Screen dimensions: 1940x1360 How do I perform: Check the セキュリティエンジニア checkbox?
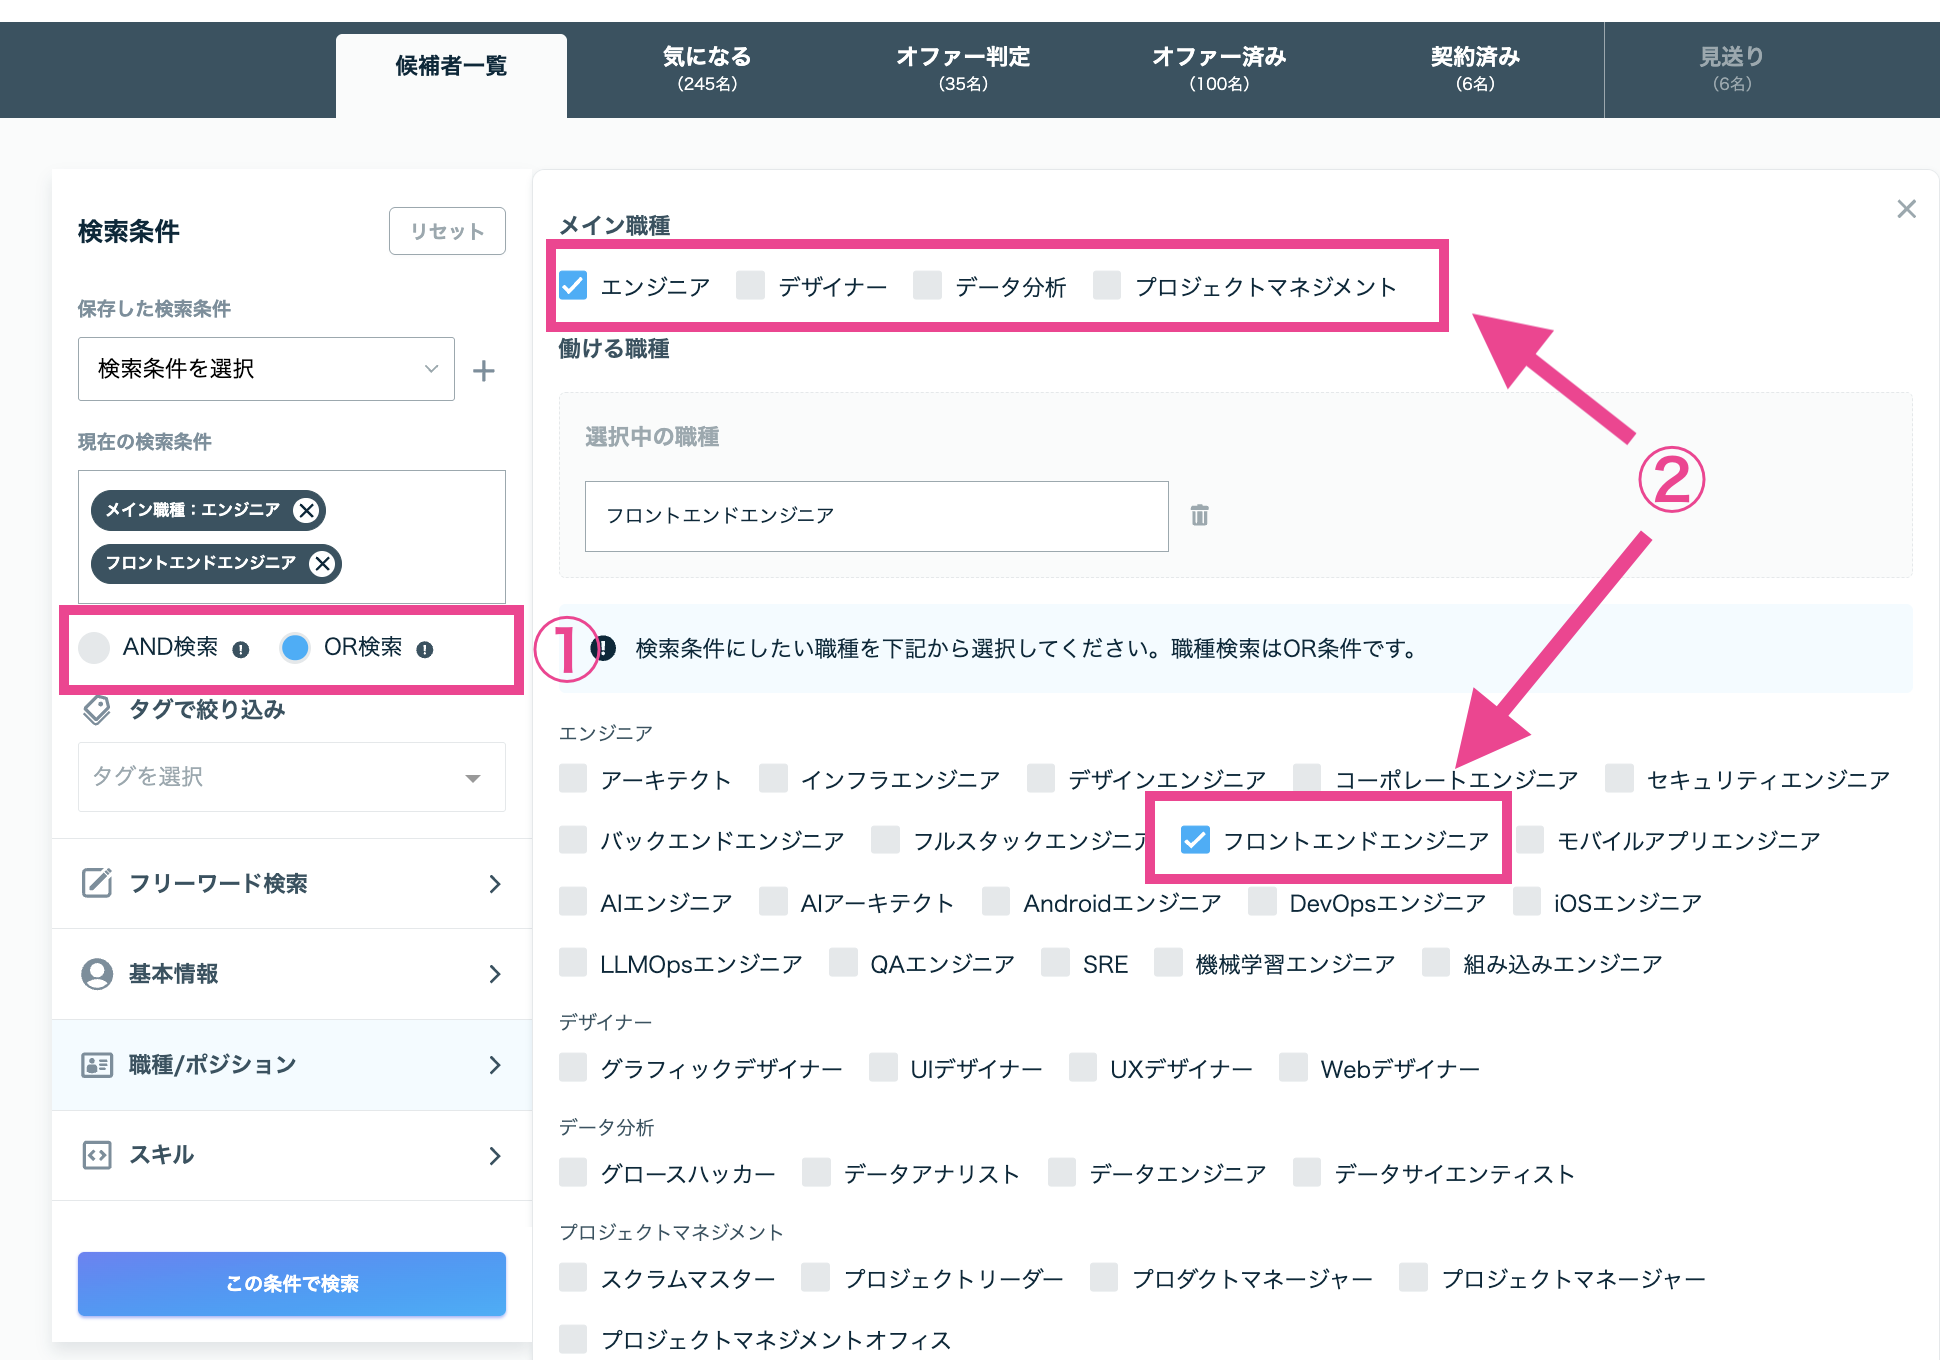1619,778
